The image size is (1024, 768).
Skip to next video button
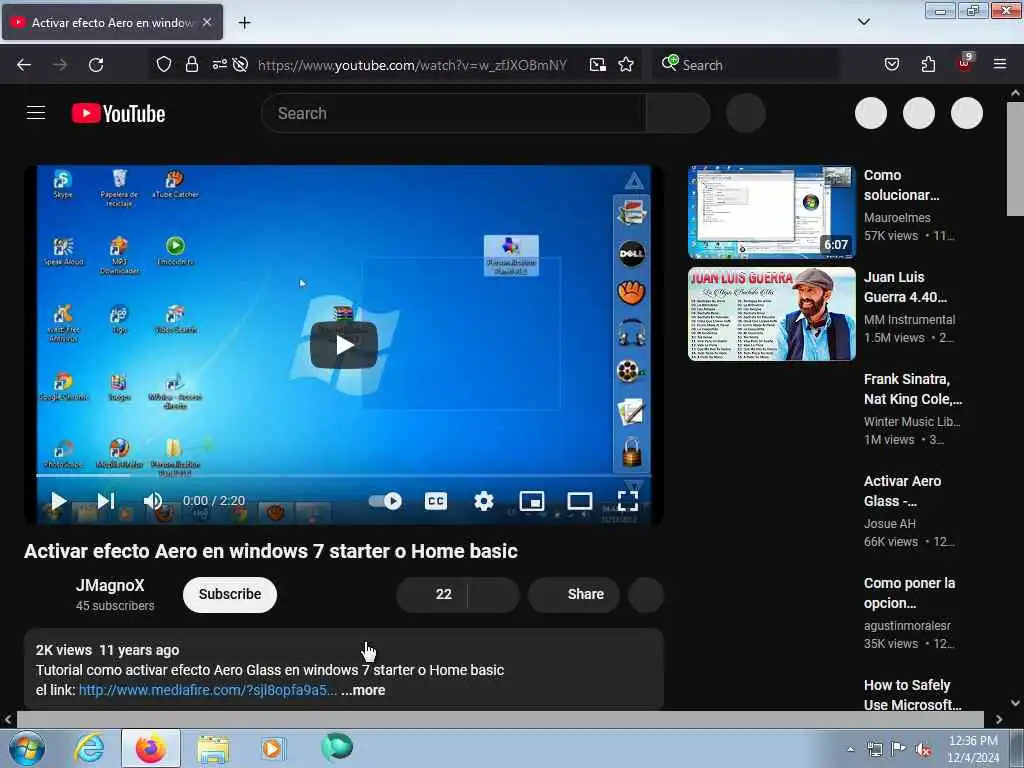click(x=106, y=501)
